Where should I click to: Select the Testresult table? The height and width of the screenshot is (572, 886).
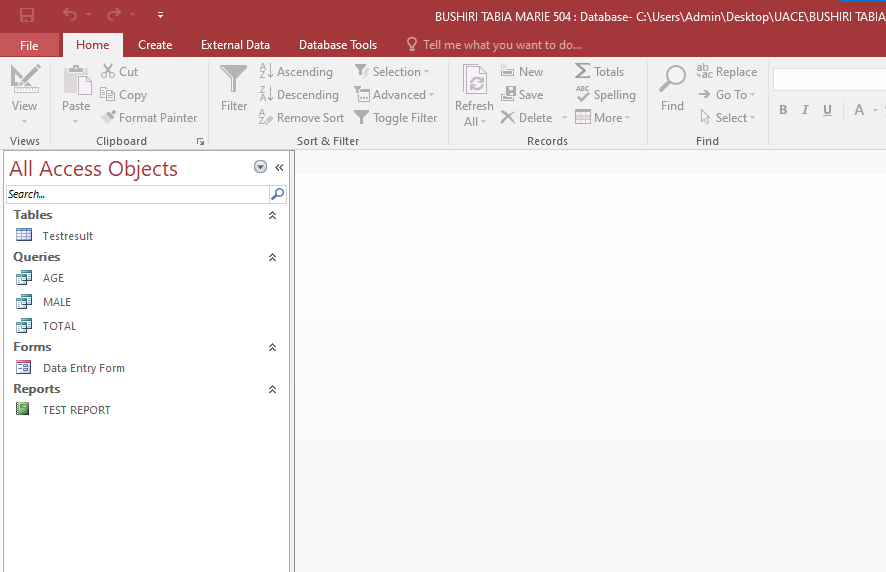tap(67, 236)
